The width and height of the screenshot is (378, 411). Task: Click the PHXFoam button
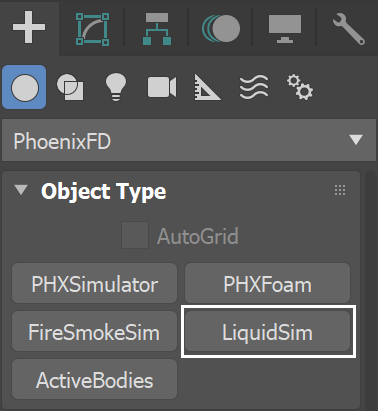(267, 283)
